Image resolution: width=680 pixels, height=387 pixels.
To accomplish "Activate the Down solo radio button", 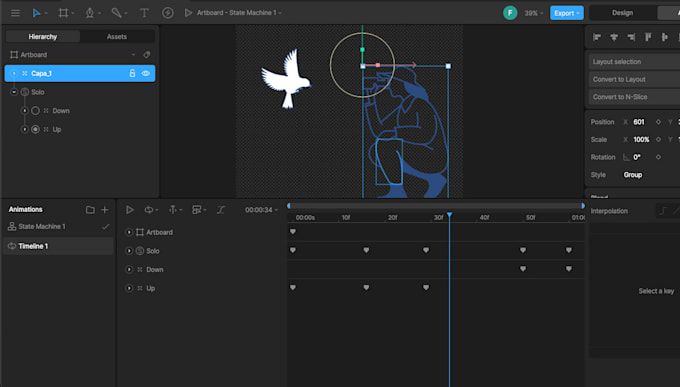I will coord(36,111).
